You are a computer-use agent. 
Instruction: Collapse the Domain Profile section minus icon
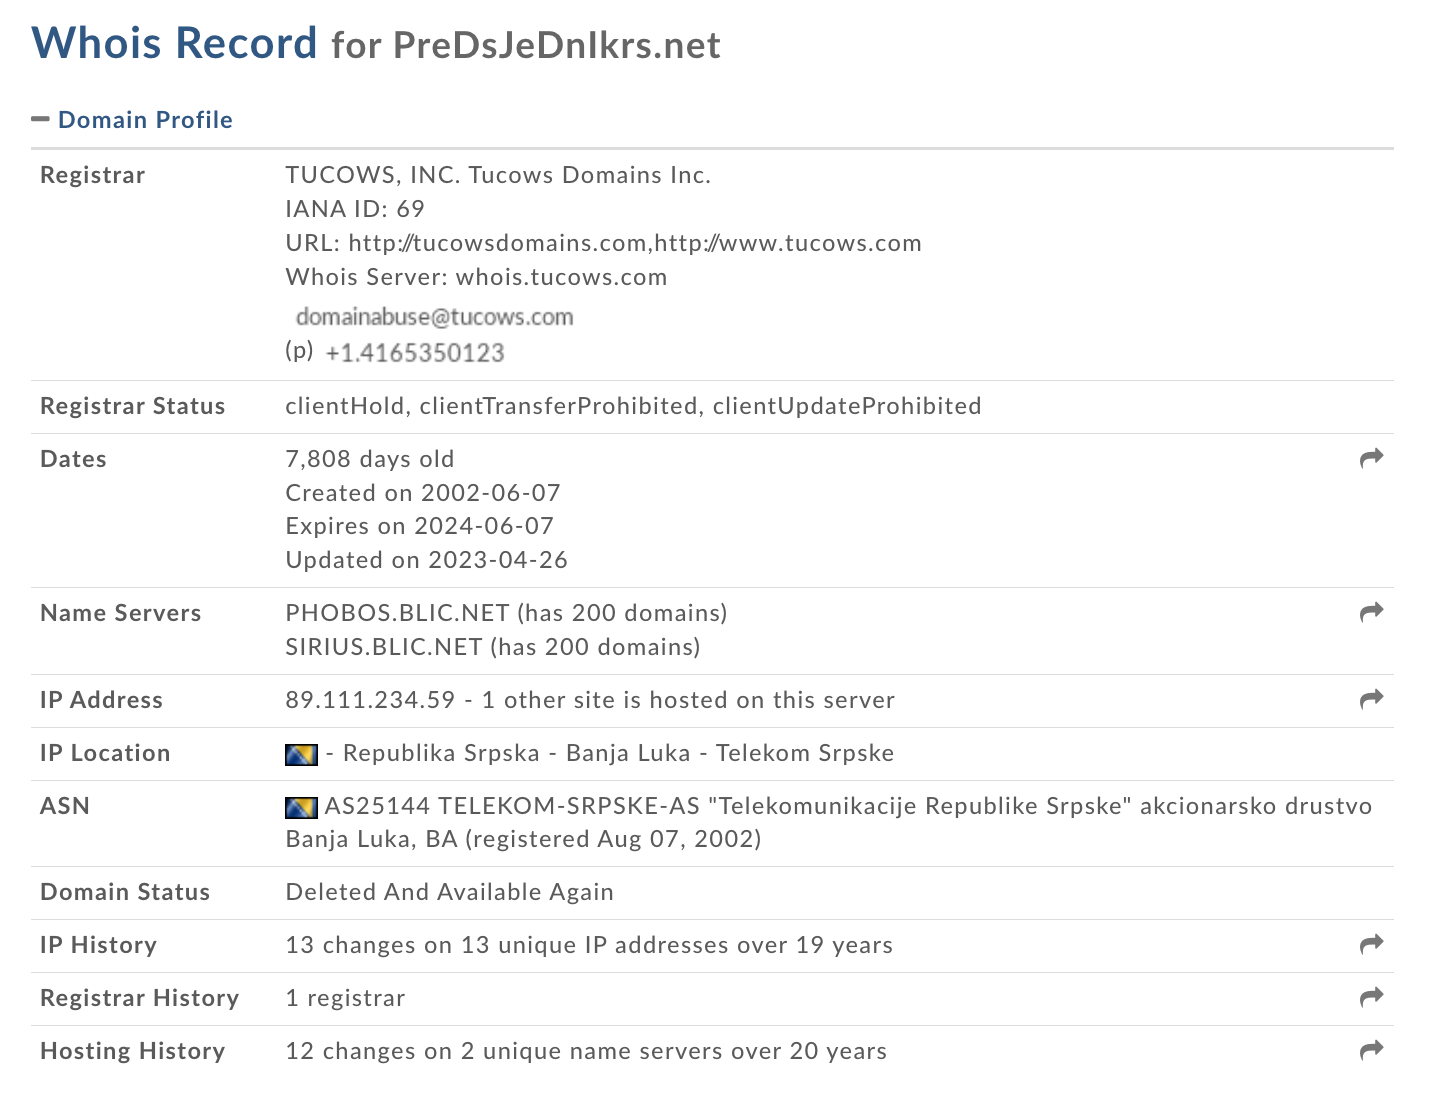click(x=40, y=119)
